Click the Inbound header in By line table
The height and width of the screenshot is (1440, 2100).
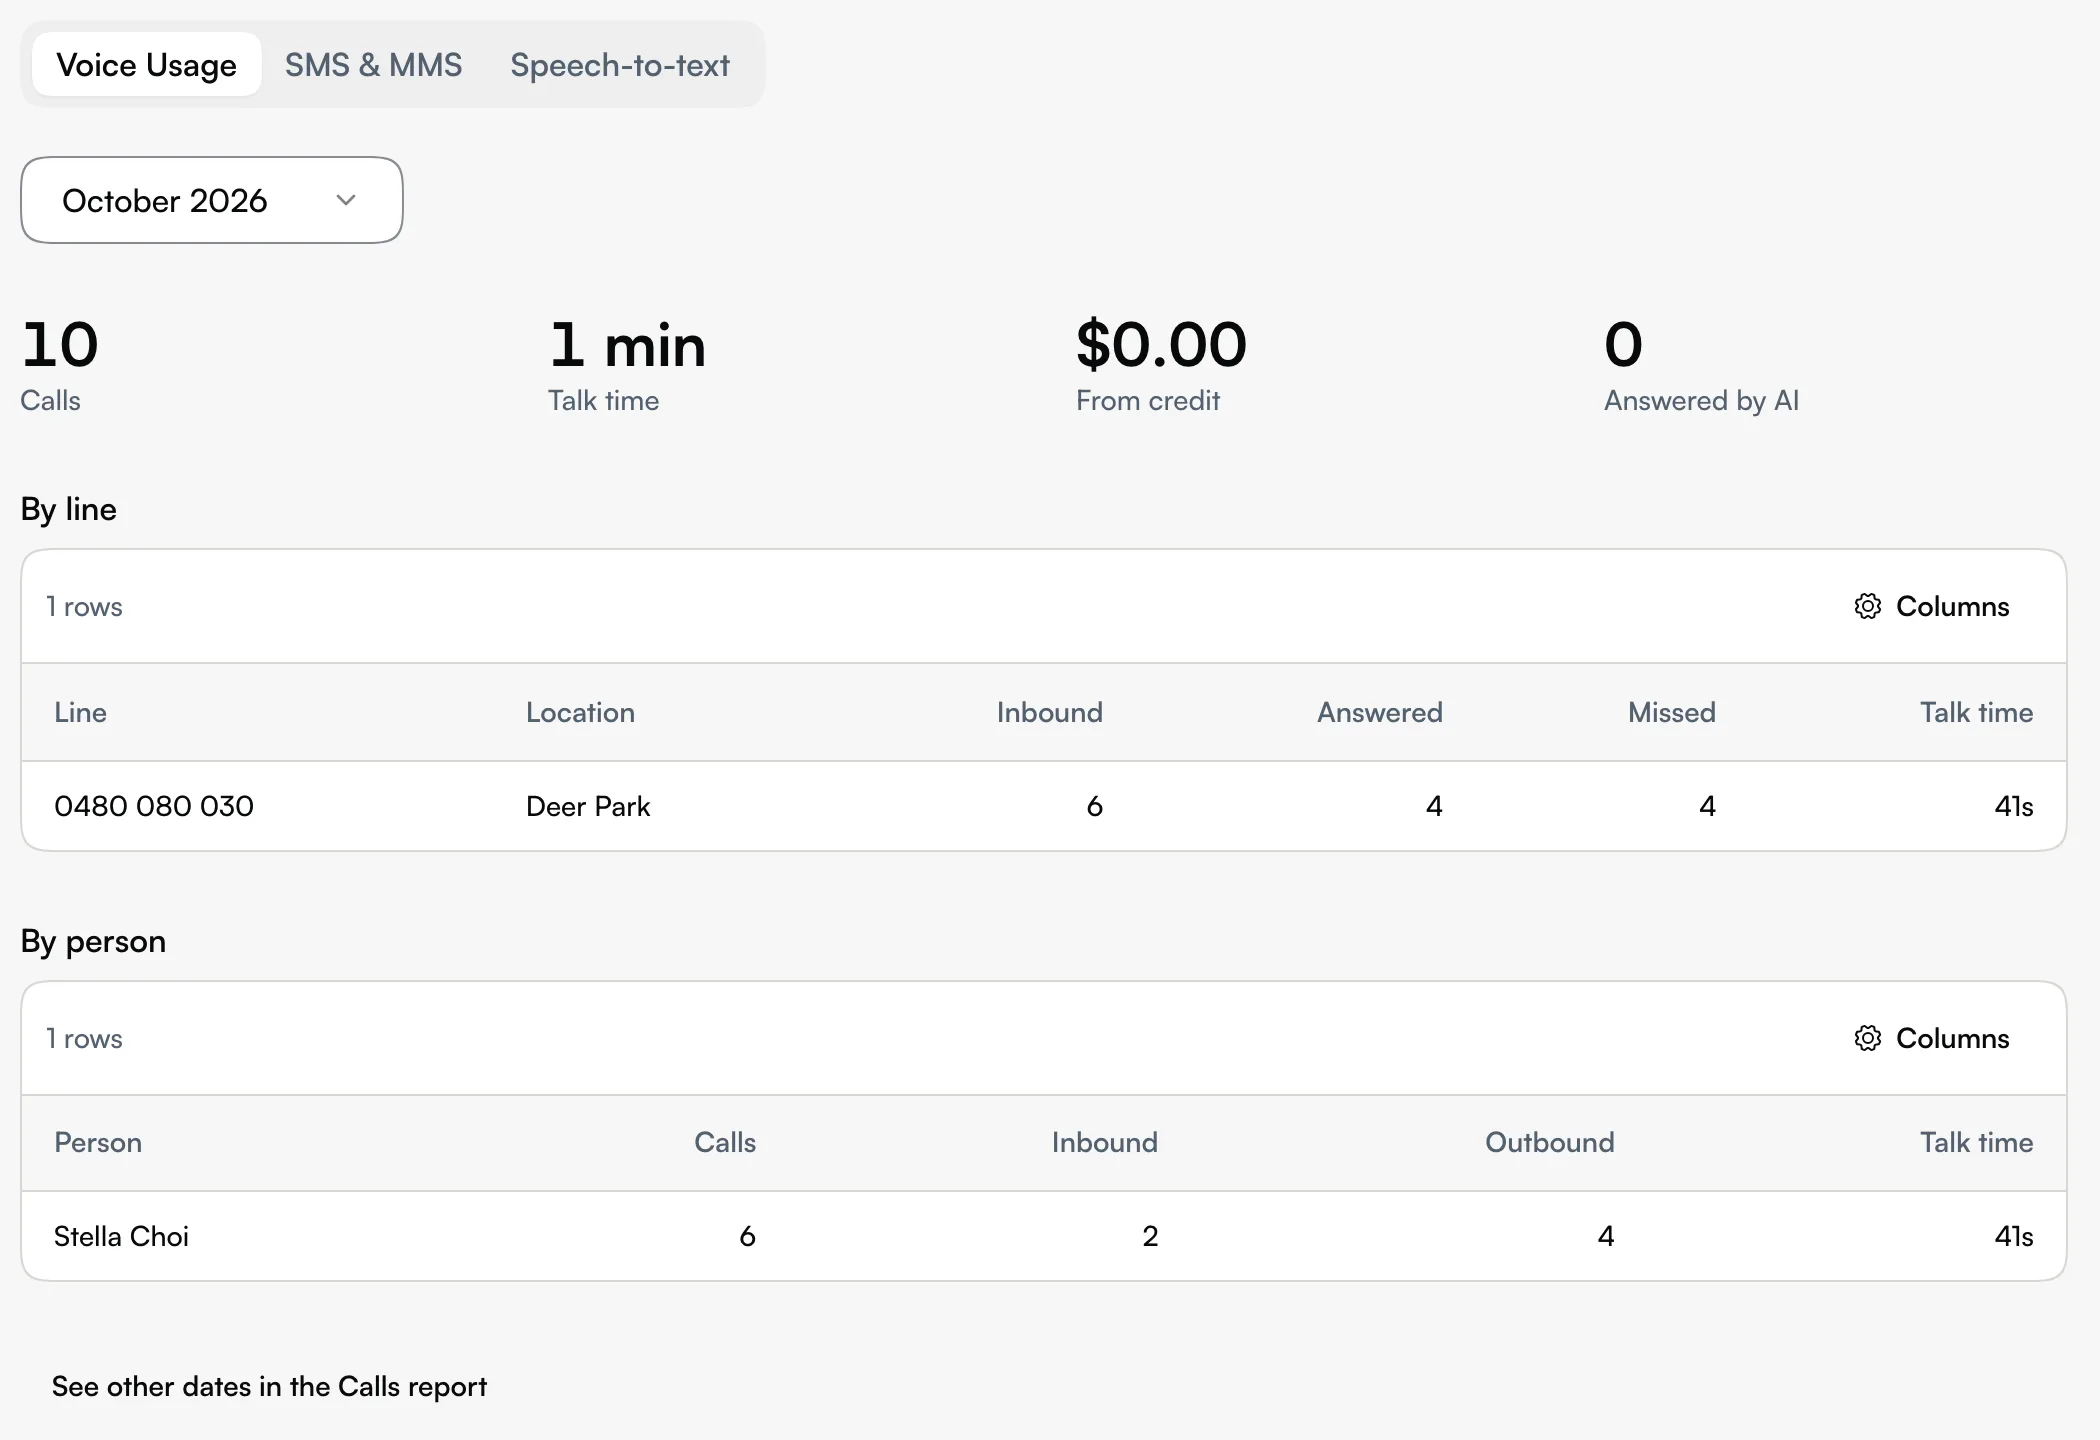click(1049, 712)
